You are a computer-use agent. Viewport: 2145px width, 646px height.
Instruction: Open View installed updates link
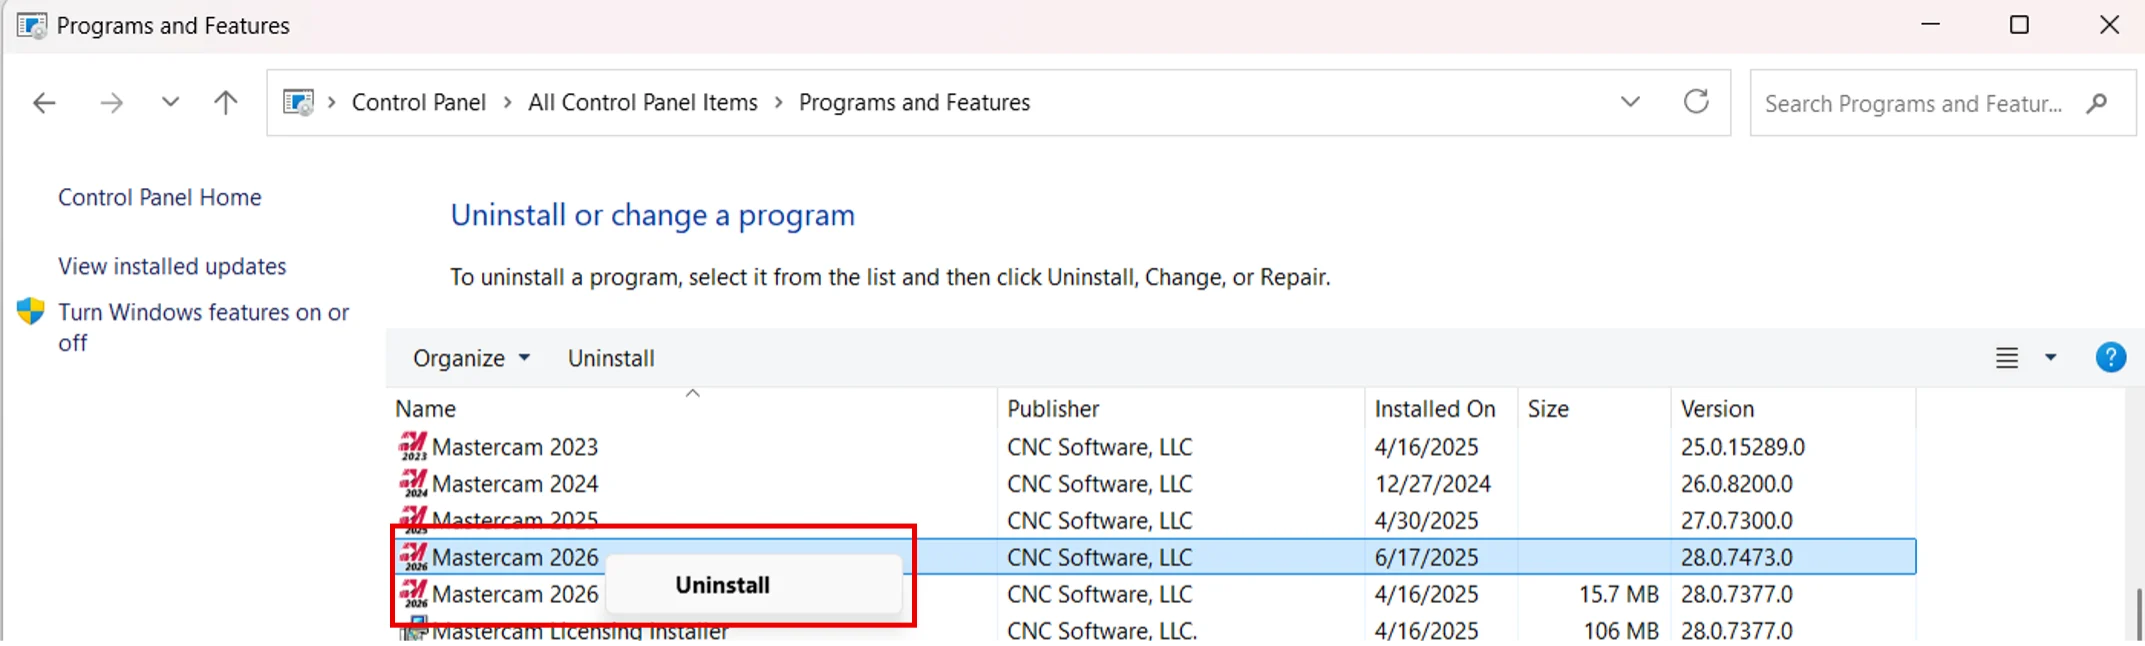pyautogui.click(x=172, y=266)
